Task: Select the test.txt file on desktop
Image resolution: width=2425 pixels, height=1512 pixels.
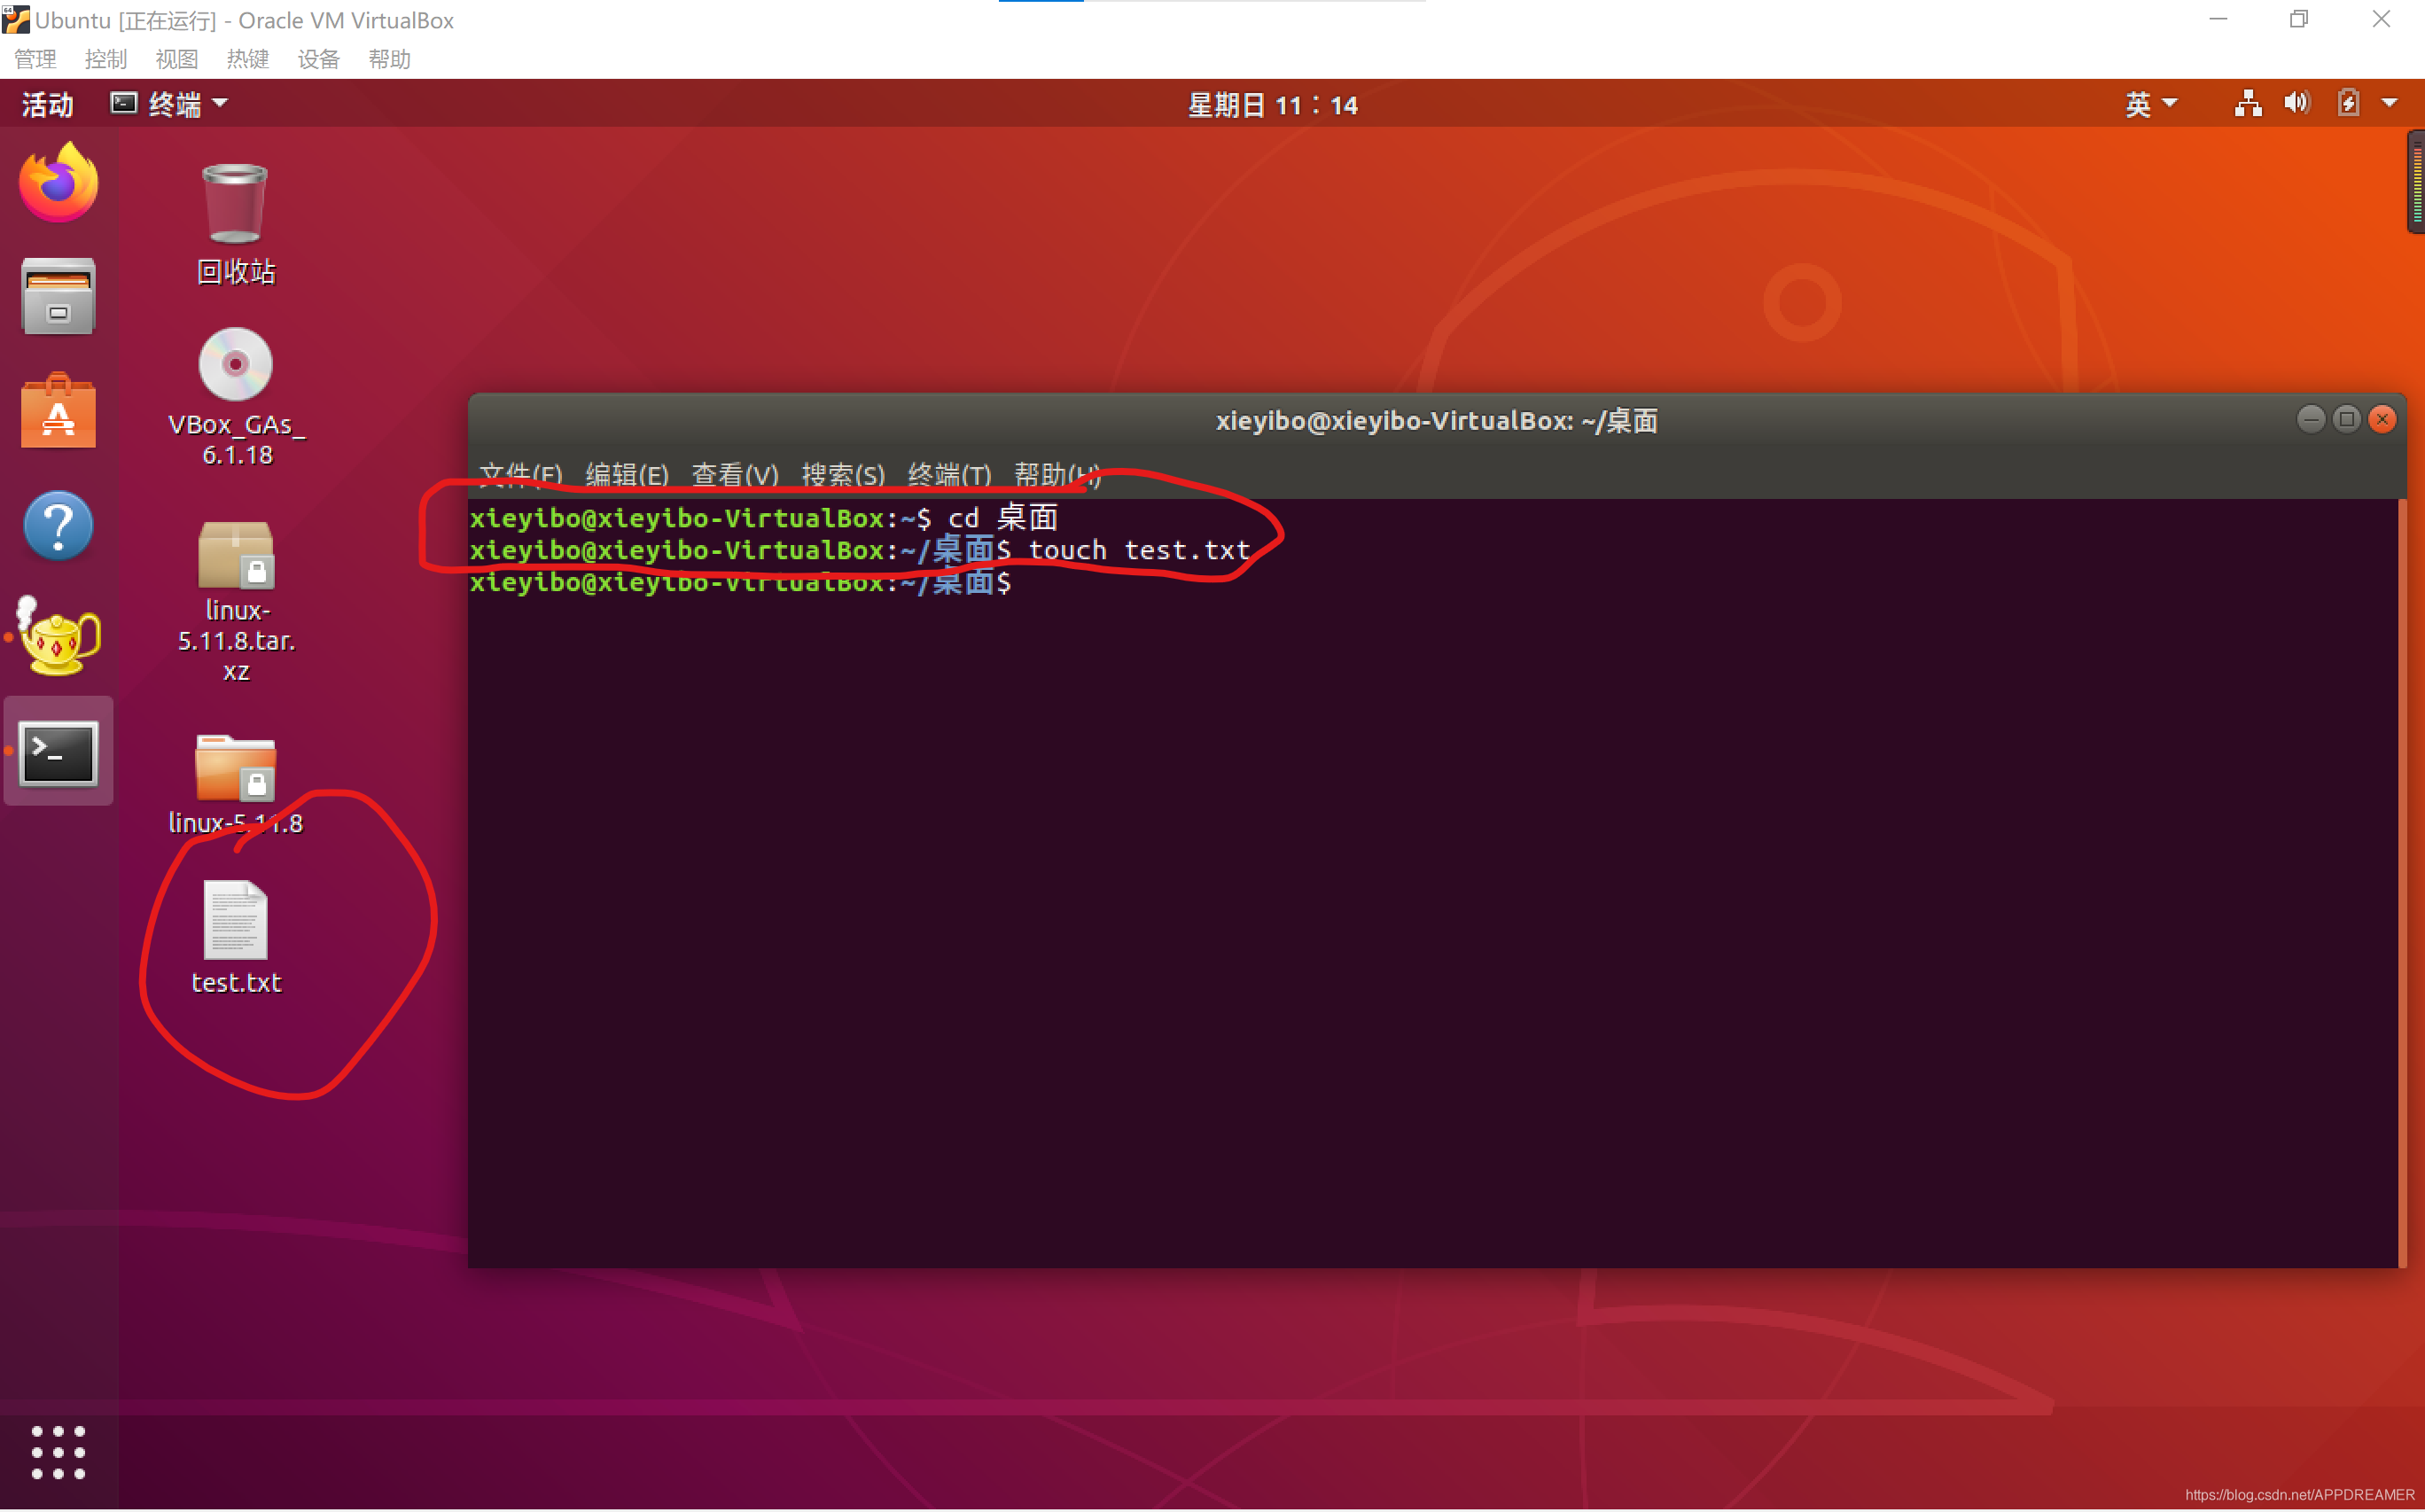Action: click(236, 938)
